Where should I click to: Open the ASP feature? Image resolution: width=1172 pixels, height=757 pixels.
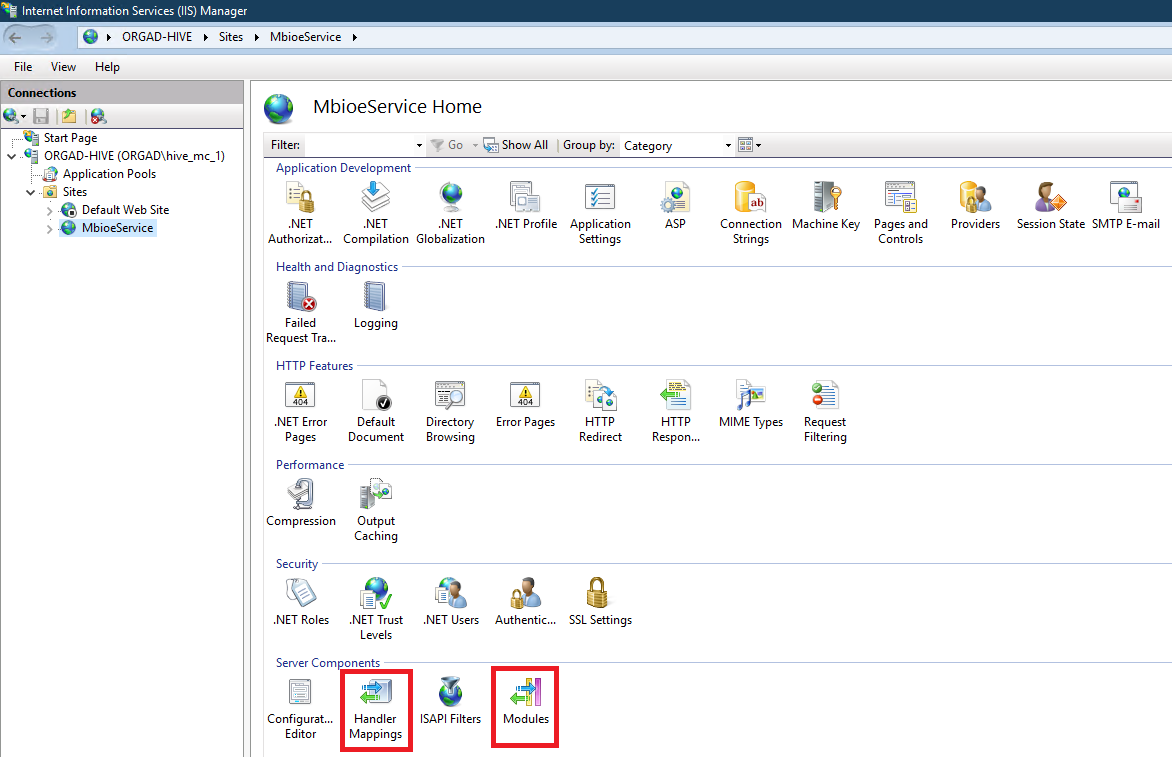click(675, 206)
